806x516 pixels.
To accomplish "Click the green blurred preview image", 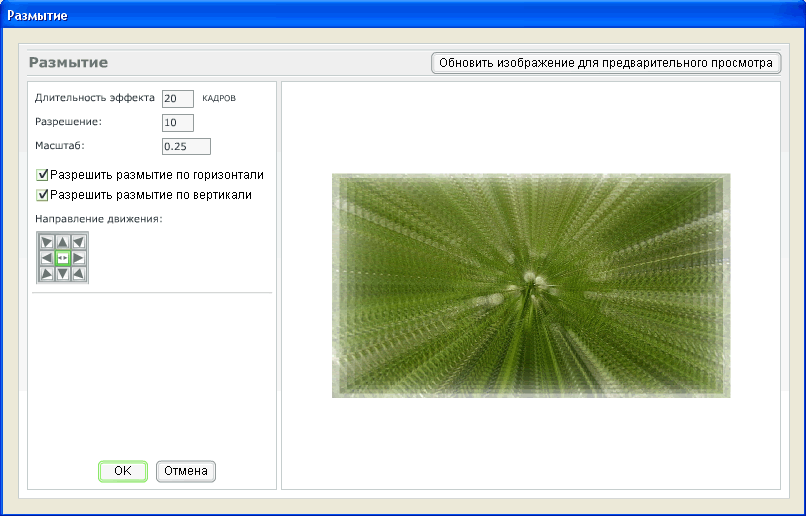I will point(531,286).
